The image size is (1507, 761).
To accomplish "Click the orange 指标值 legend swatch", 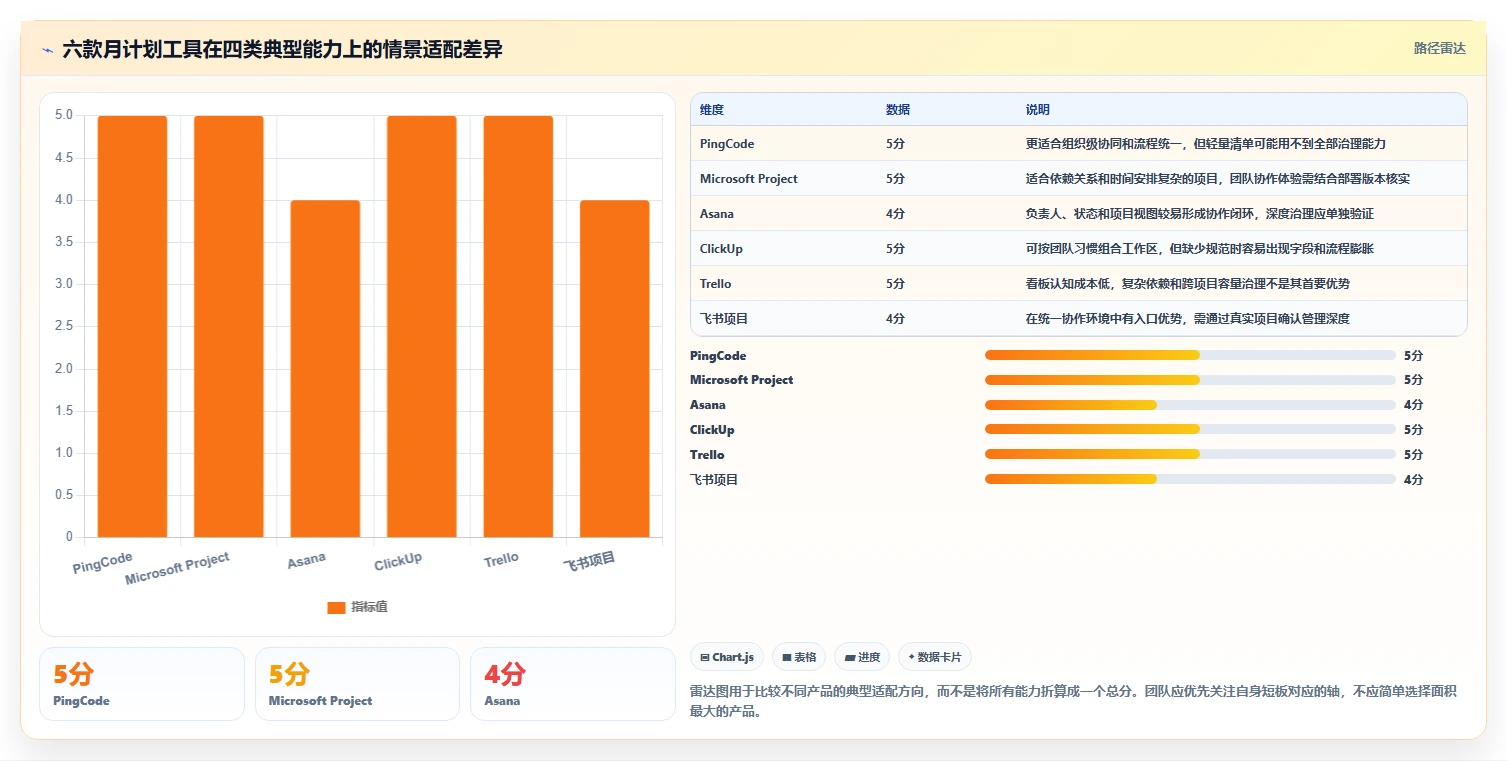I will [x=336, y=608].
